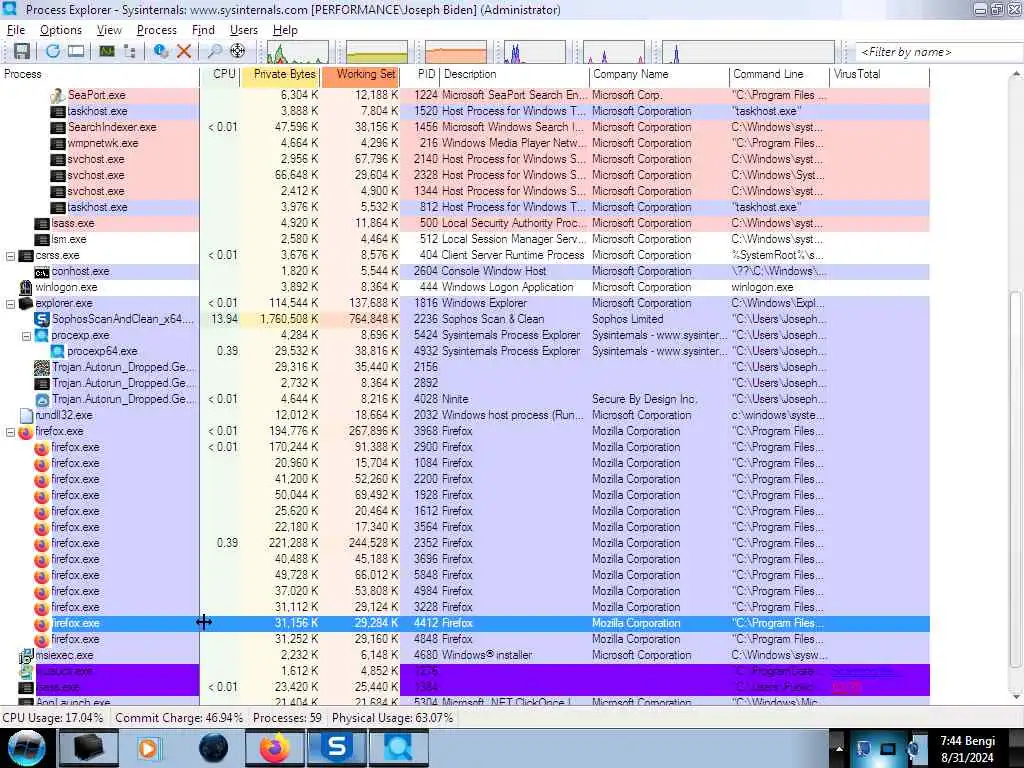Select the SearchIndexer.exe row
The width and height of the screenshot is (1024, 768).
[465, 127]
